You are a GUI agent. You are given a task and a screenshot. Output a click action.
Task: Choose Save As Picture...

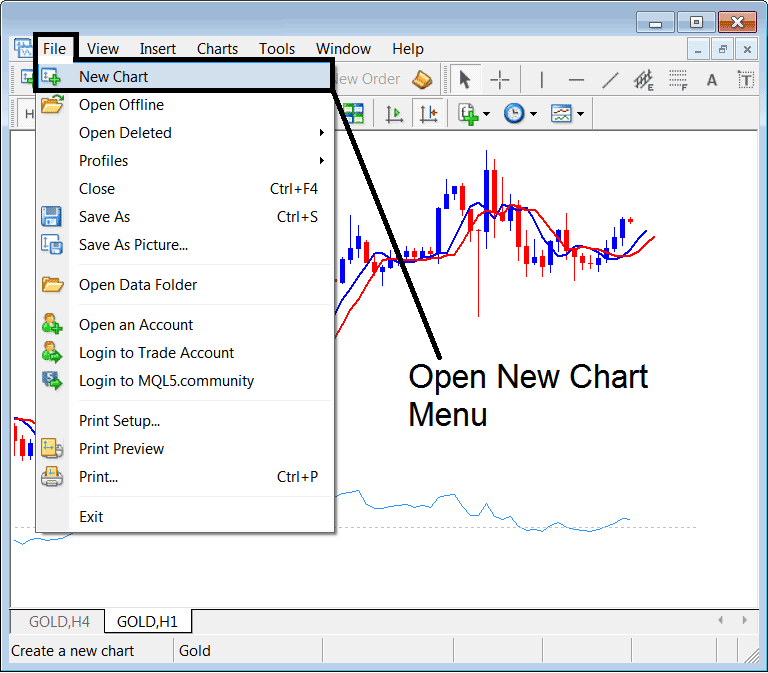click(x=185, y=244)
